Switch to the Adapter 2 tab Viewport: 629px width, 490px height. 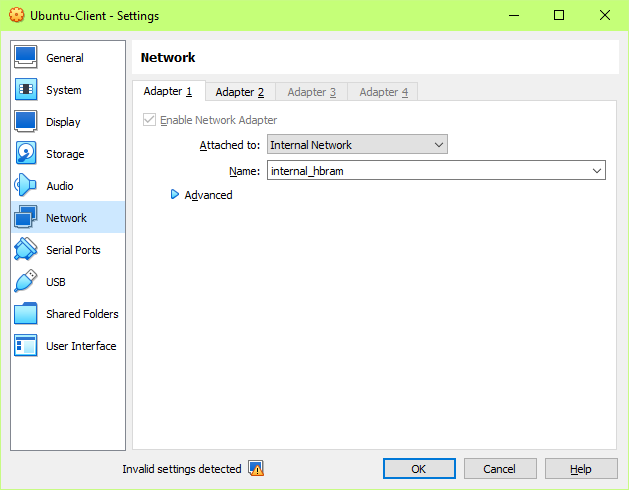point(240,92)
